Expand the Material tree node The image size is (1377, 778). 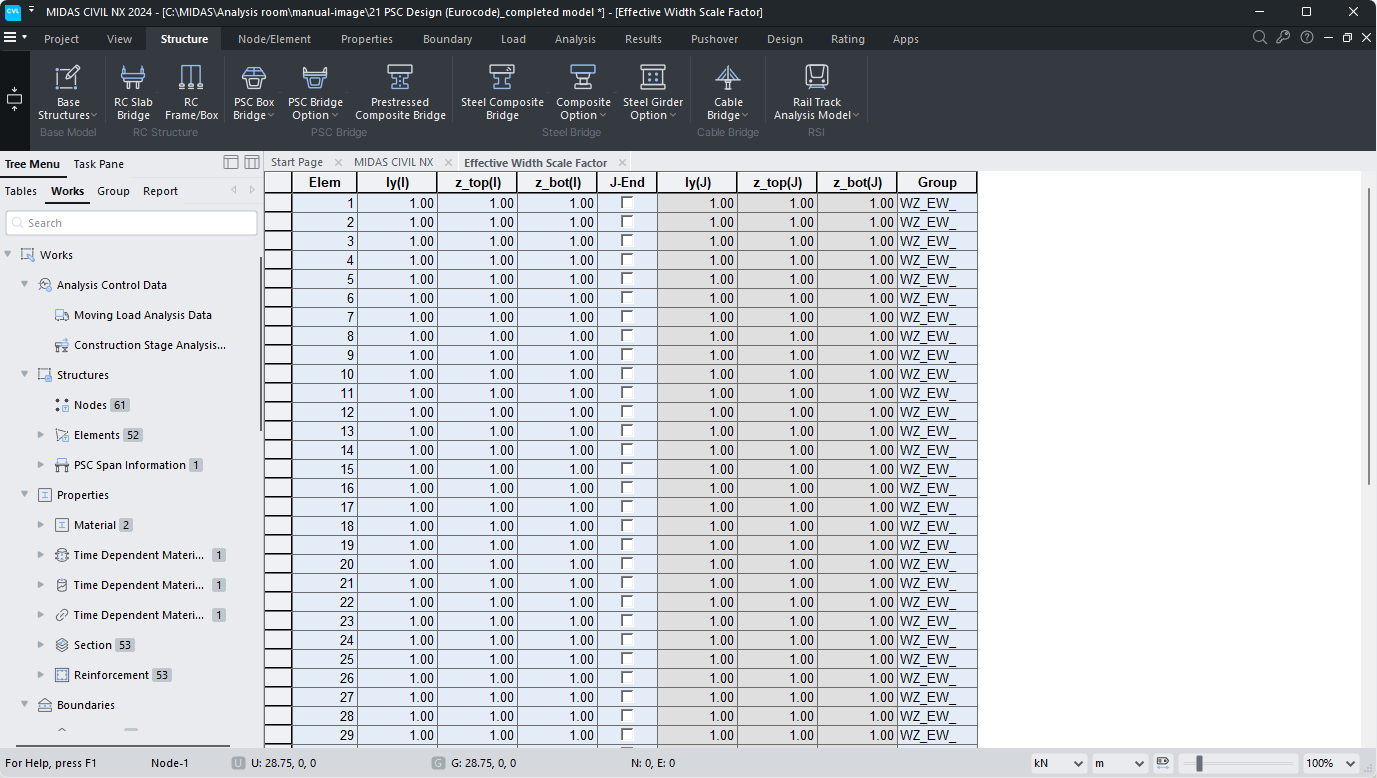41,525
